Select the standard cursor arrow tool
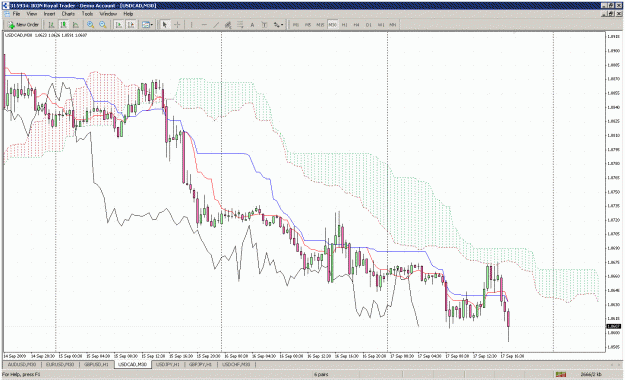 [x=165, y=25]
